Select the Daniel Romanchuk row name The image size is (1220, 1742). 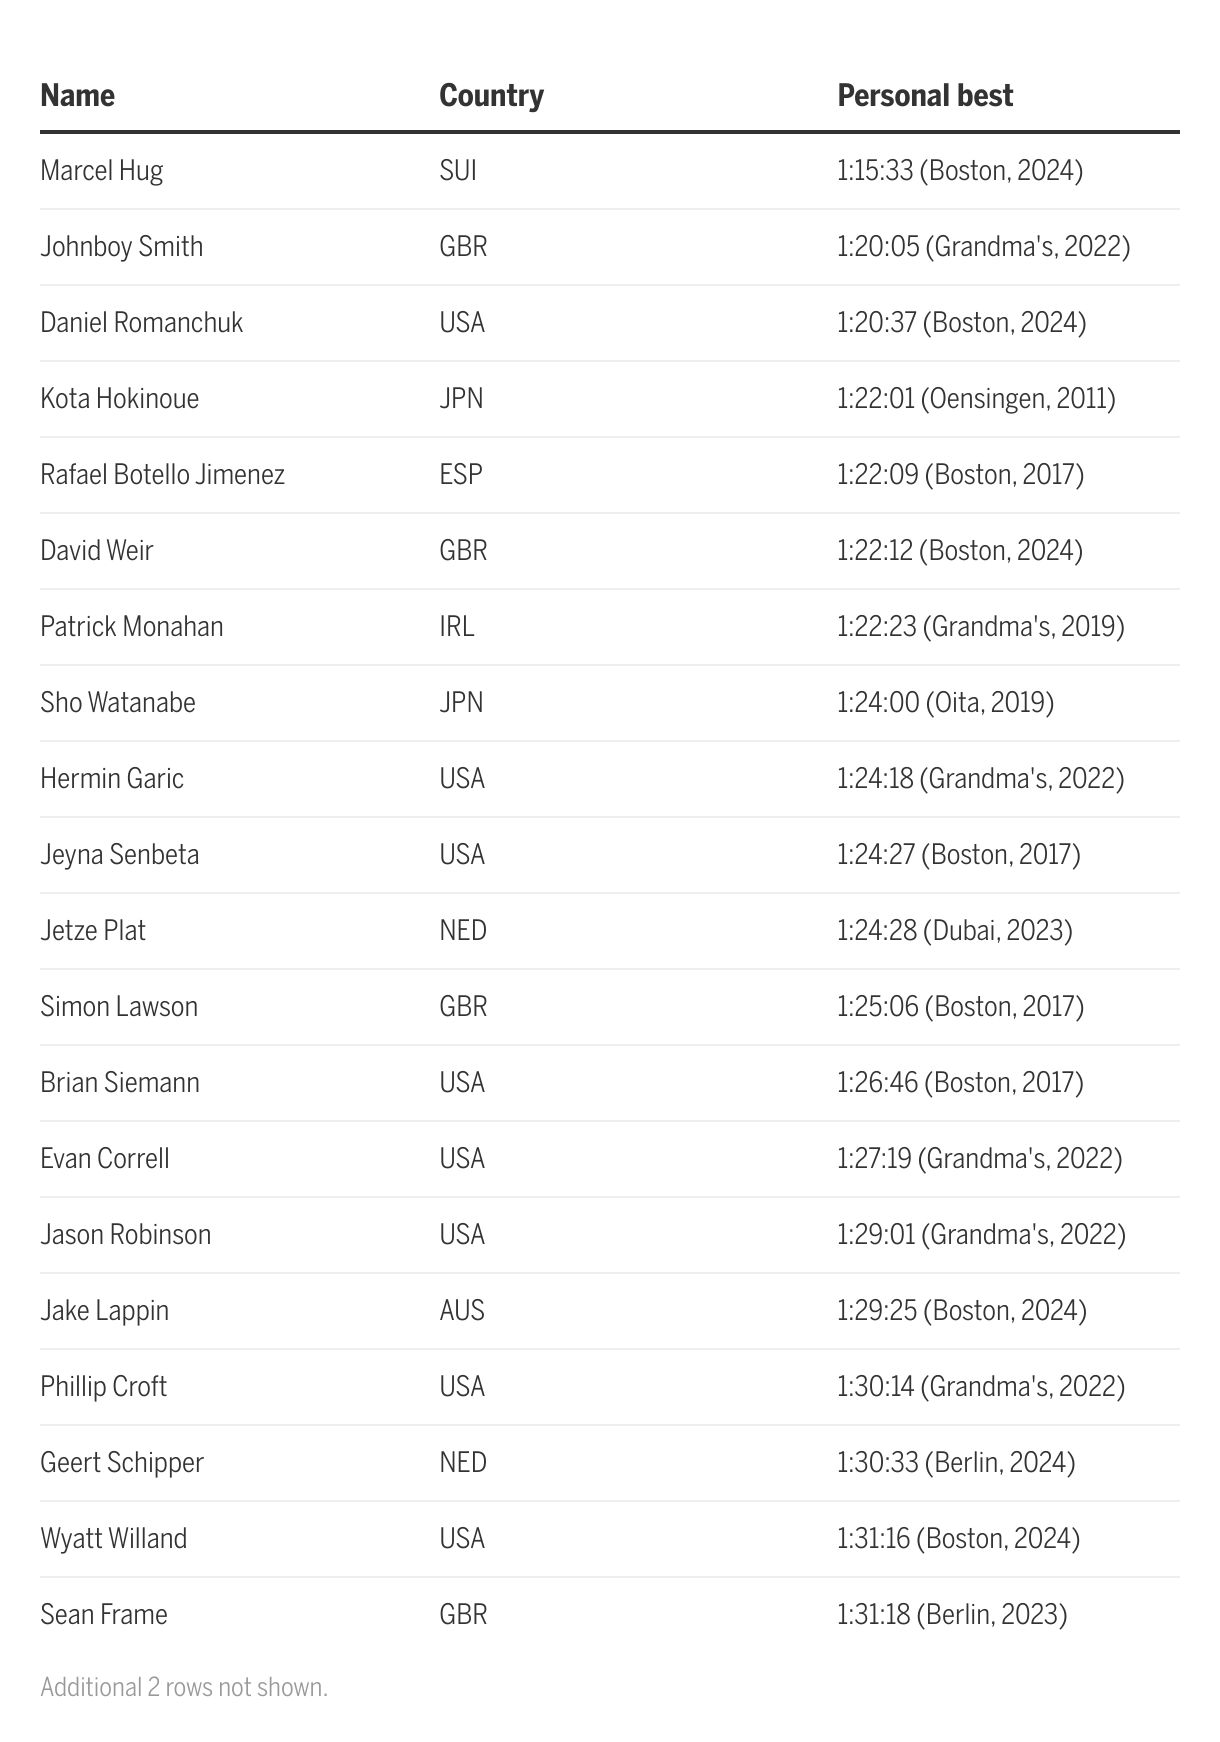[141, 323]
